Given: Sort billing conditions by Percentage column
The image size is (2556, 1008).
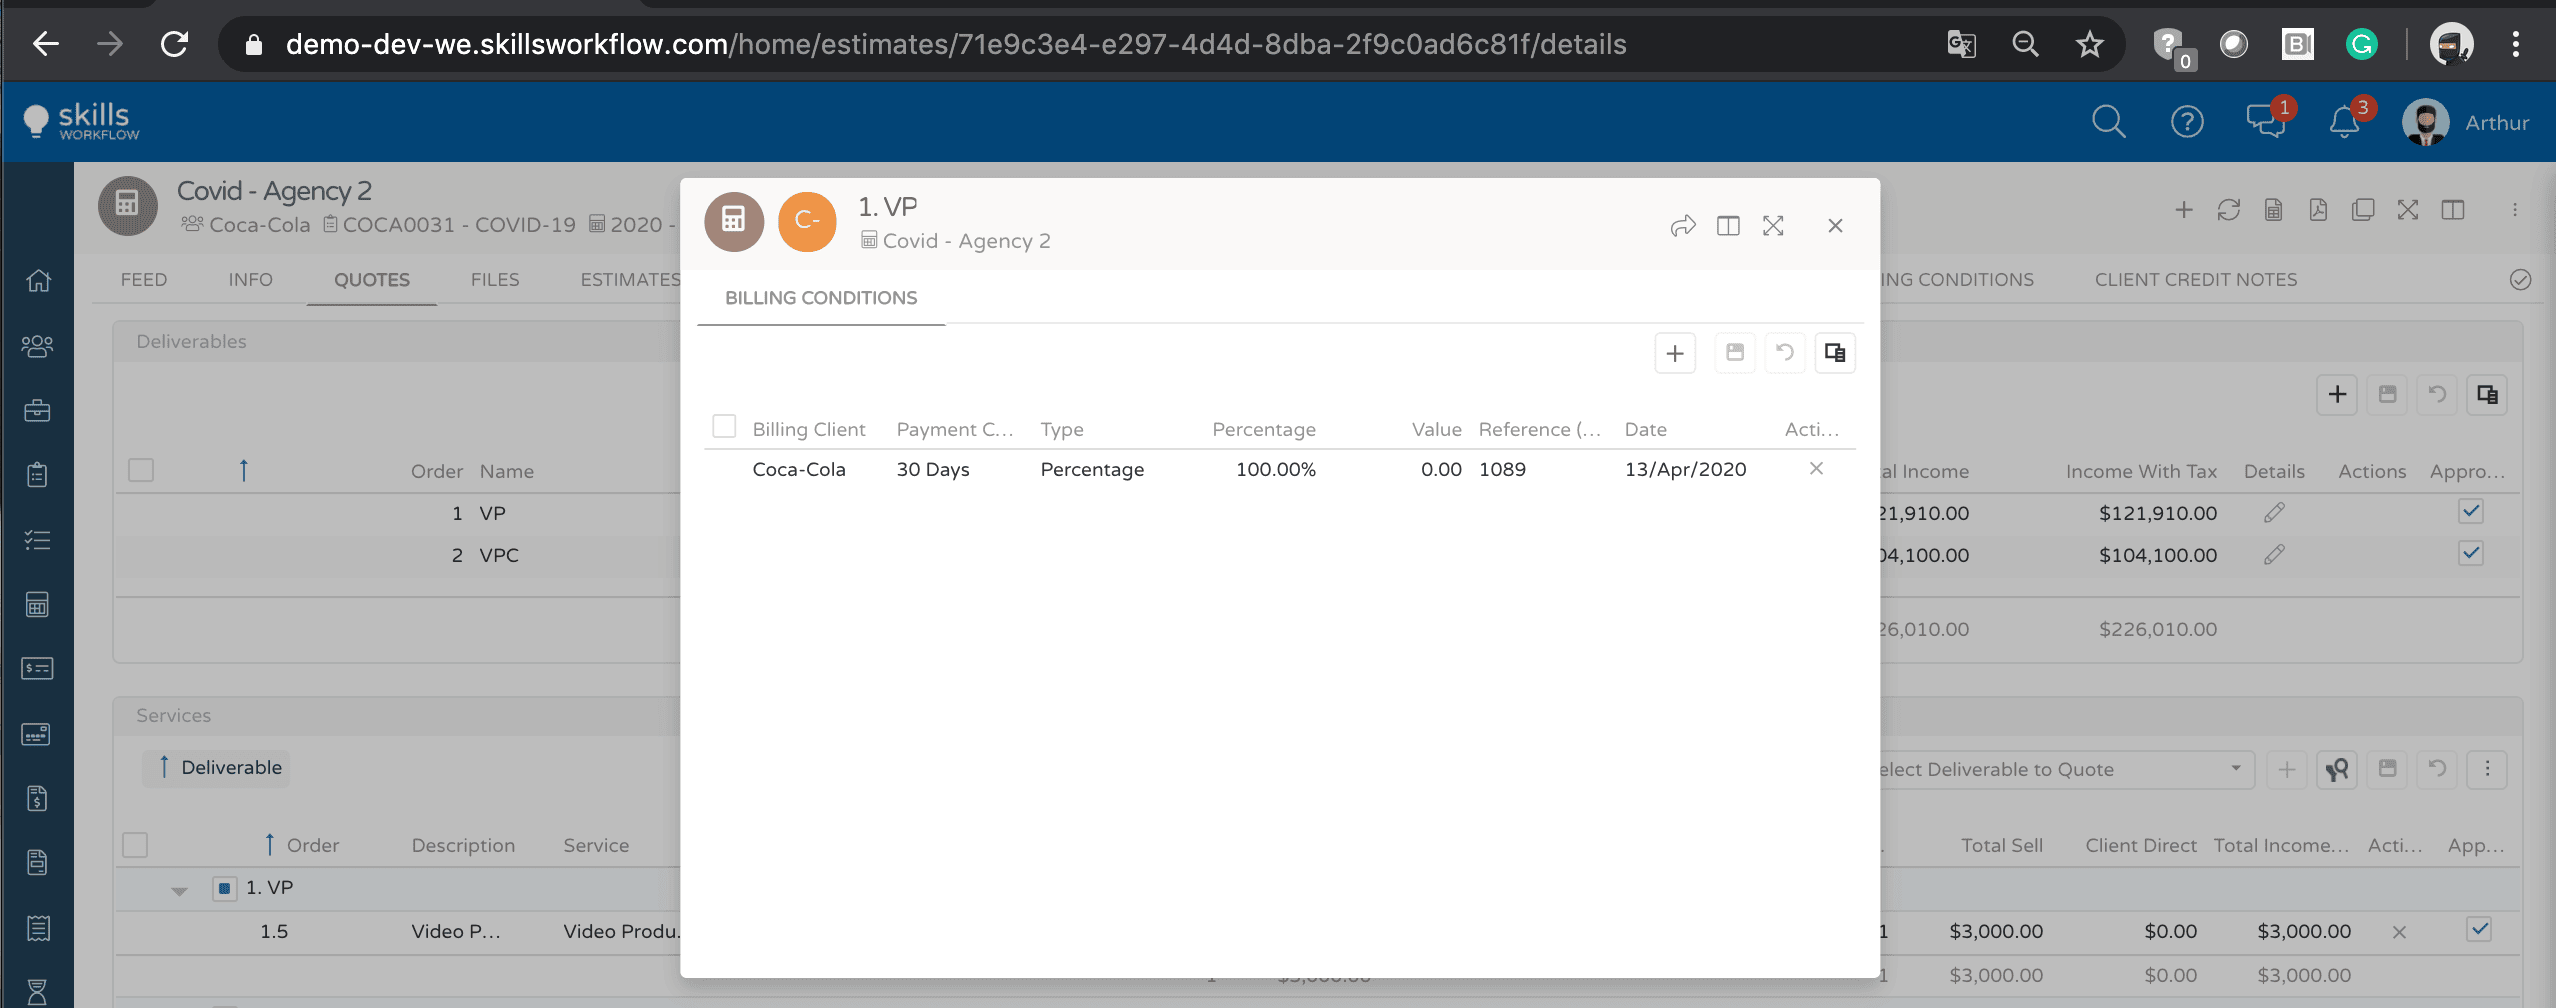Looking at the screenshot, I should tap(1263, 429).
